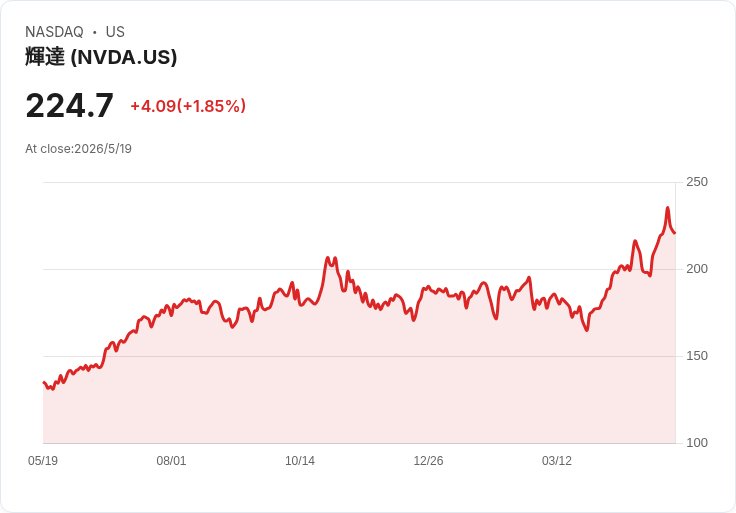Click the last data point at line's right end
Image resolution: width=736 pixels, height=513 pixels.
[x=675, y=233]
